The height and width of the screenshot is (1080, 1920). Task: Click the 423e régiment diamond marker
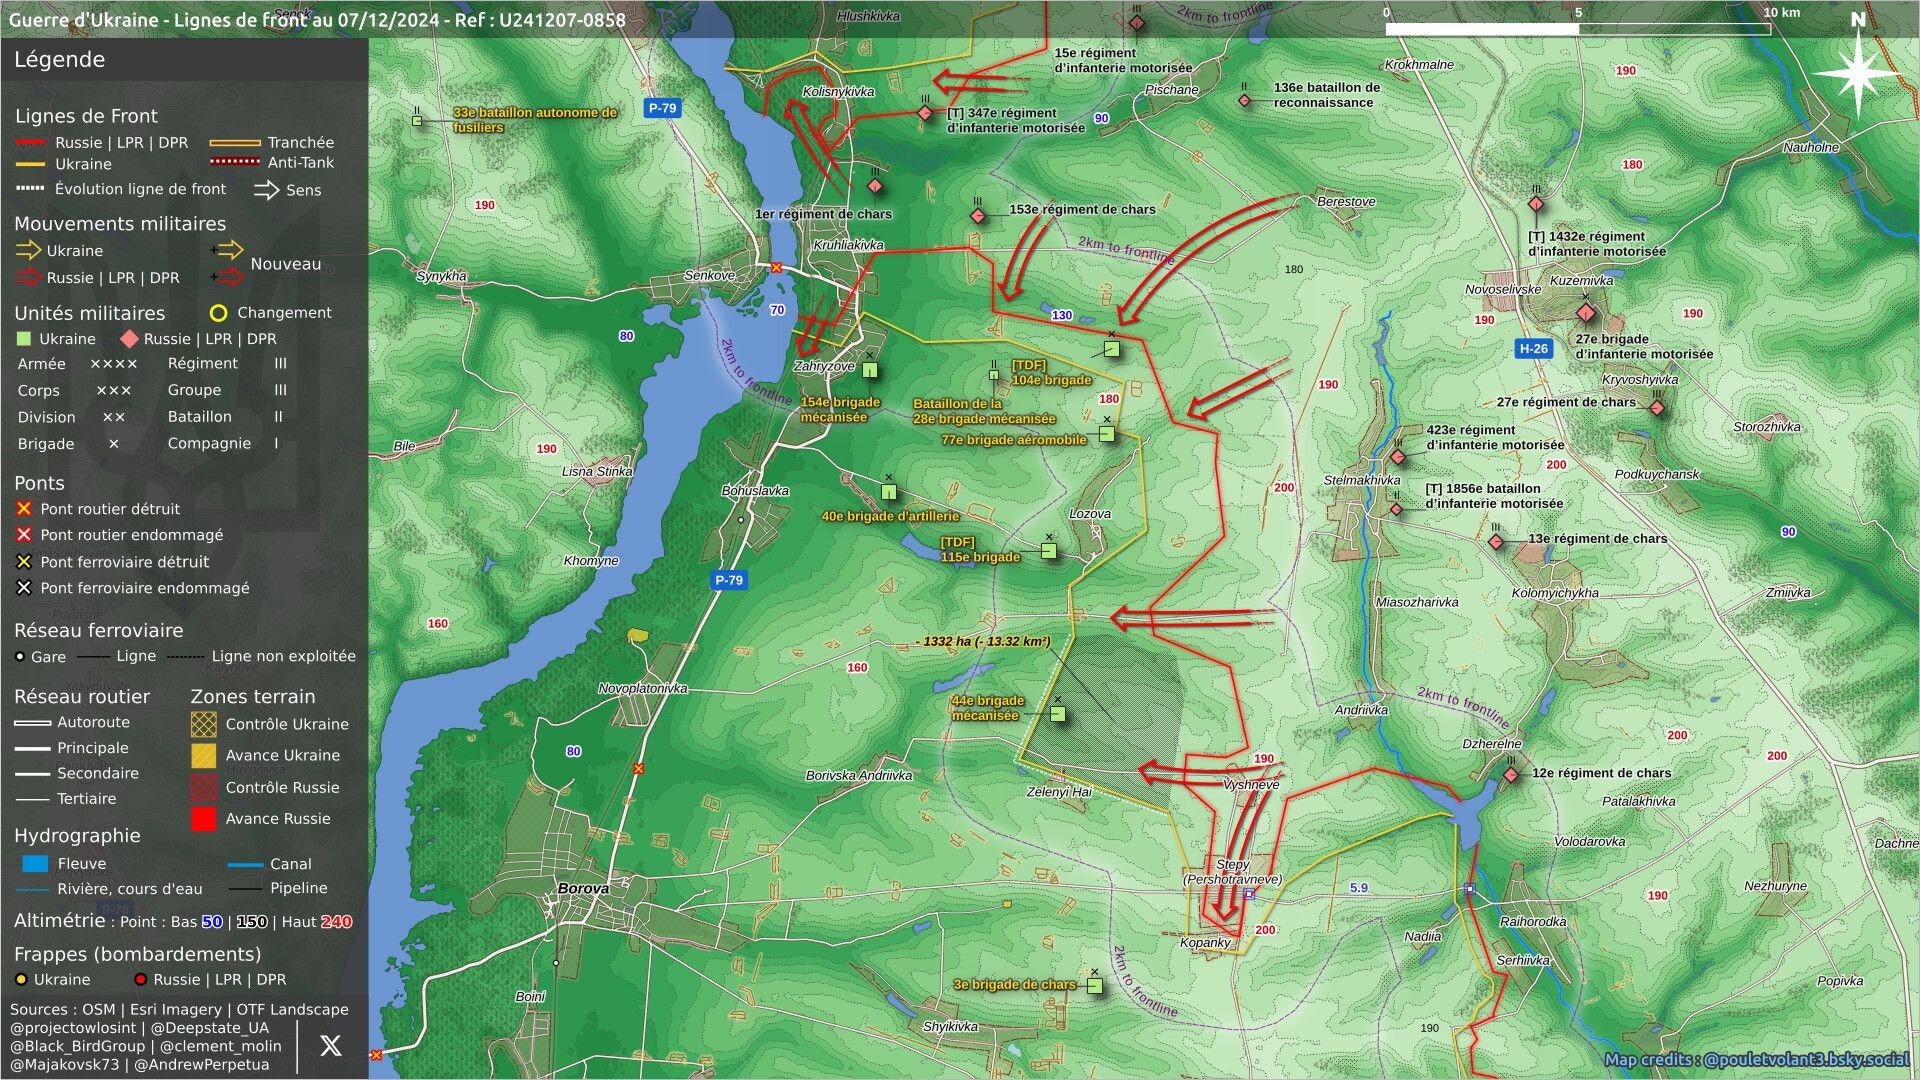click(1398, 458)
